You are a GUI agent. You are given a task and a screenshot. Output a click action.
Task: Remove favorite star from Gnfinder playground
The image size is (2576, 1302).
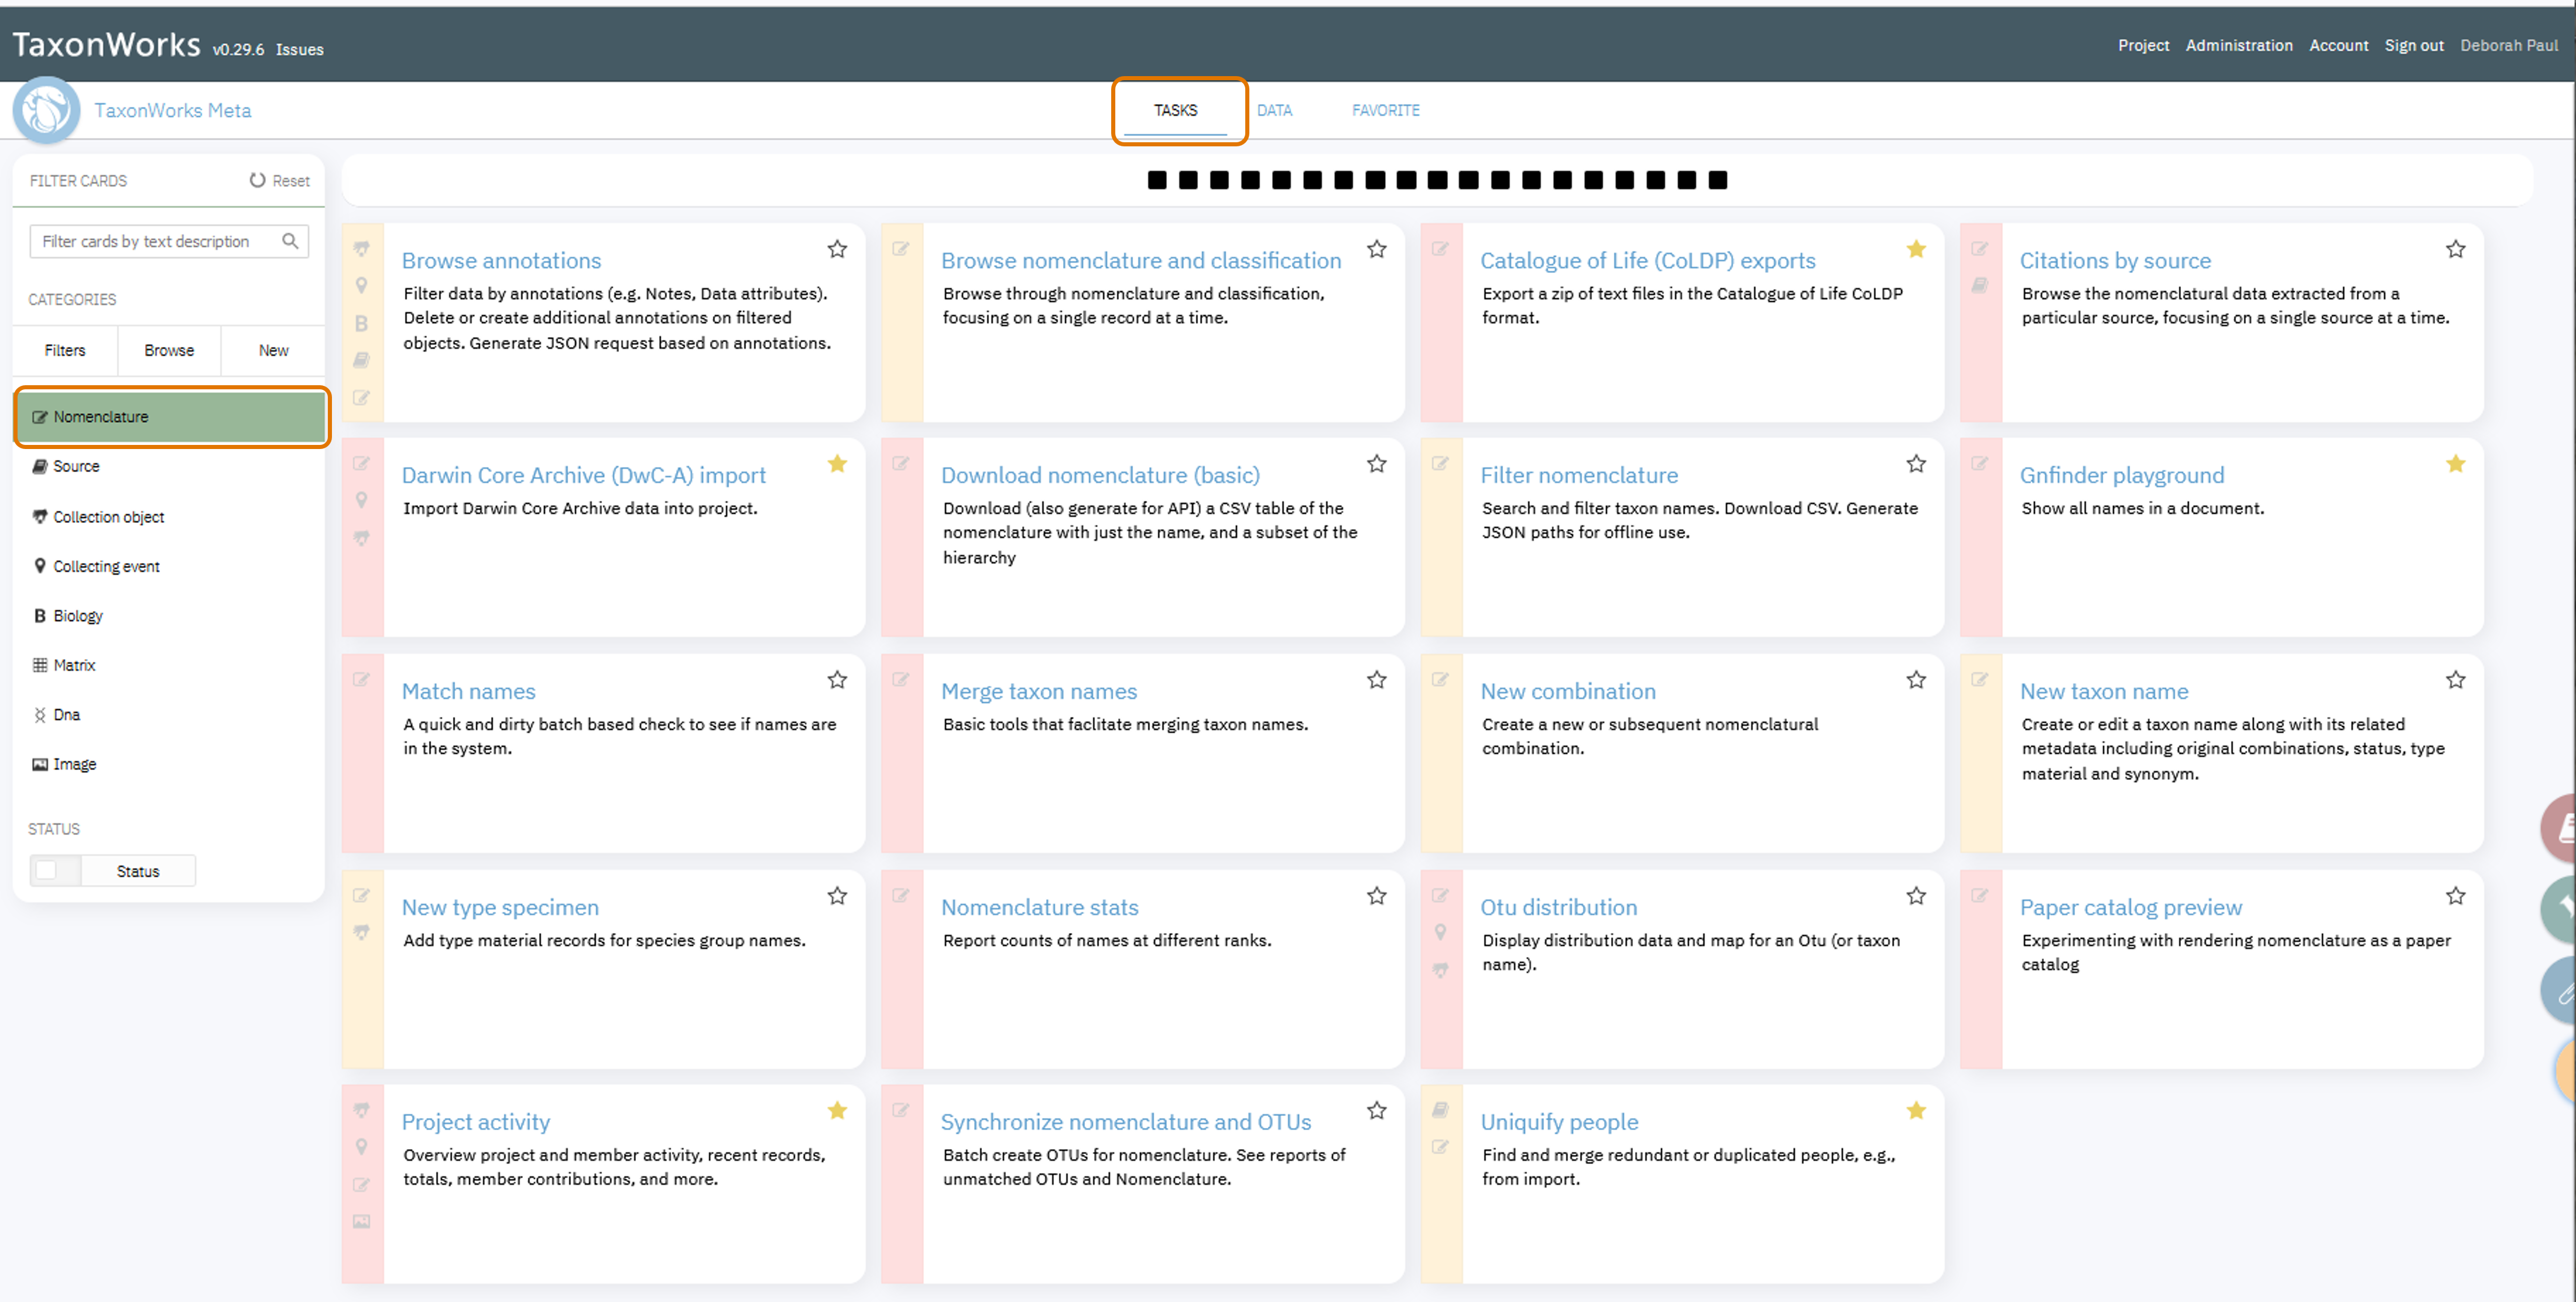(2455, 463)
